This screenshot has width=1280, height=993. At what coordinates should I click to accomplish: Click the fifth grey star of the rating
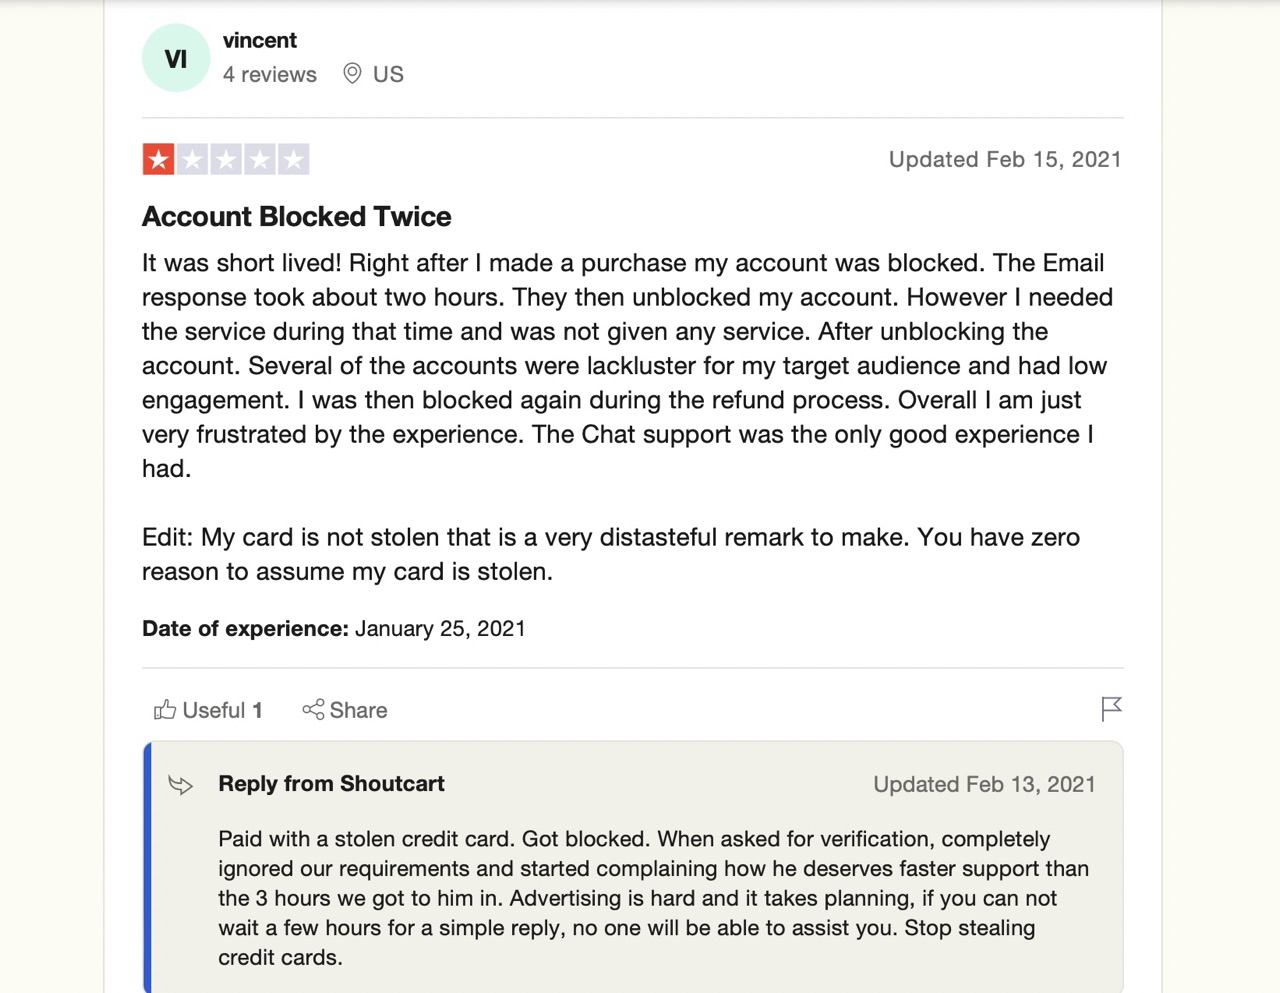click(293, 159)
